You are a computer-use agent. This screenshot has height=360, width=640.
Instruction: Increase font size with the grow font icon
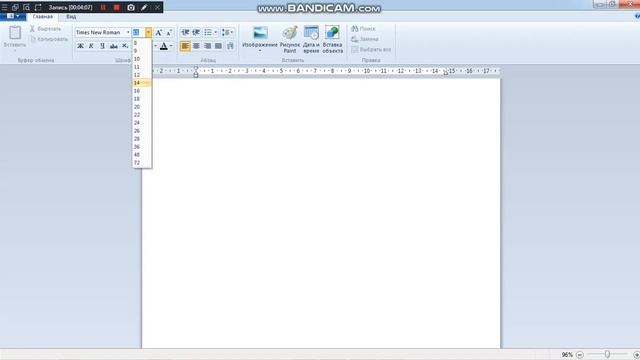pos(159,32)
